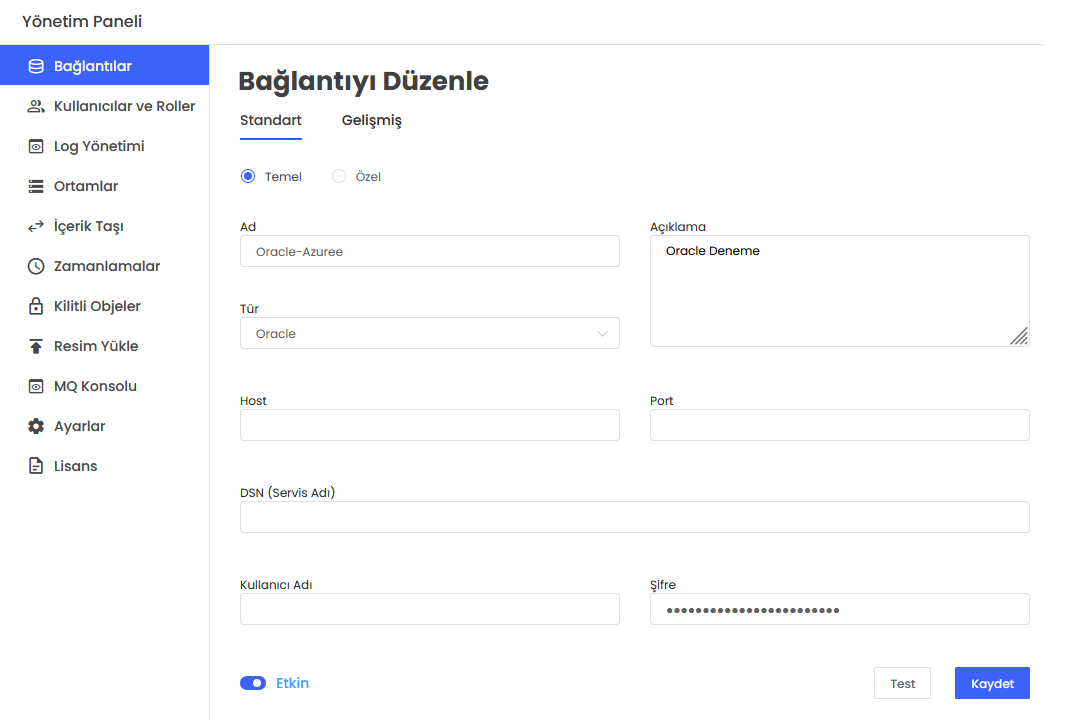The width and height of the screenshot is (1071, 722).
Task: Click inside the Host input field
Action: pyautogui.click(x=429, y=425)
